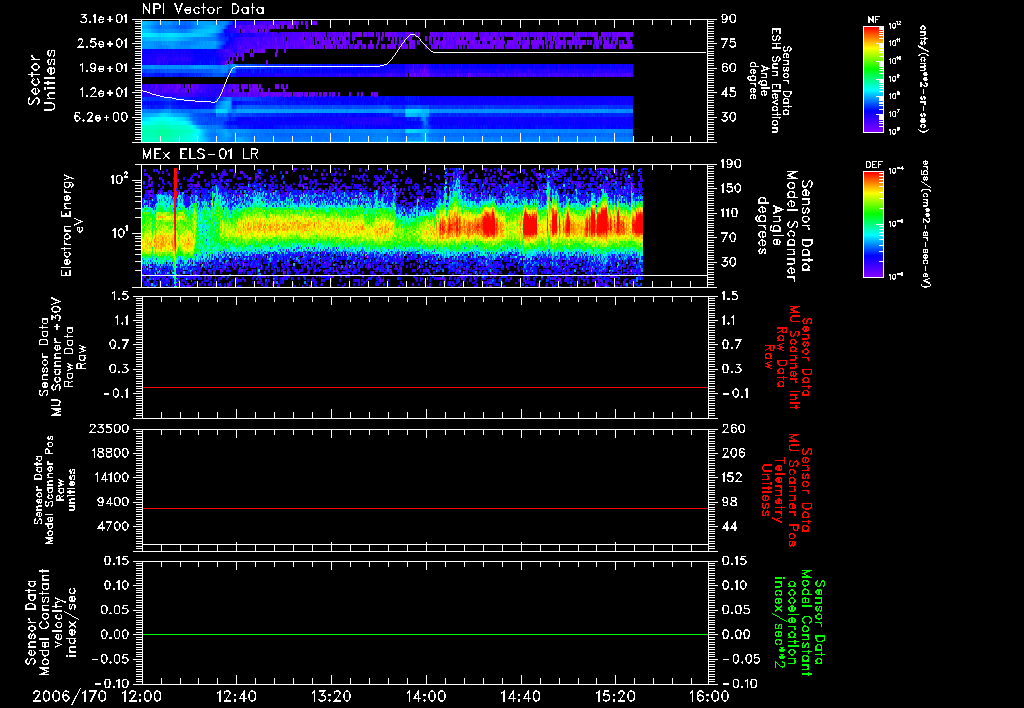Click the red MU Scanner Pos Telemetry axis title
Screen dimensions: 1024x708
click(x=786, y=490)
